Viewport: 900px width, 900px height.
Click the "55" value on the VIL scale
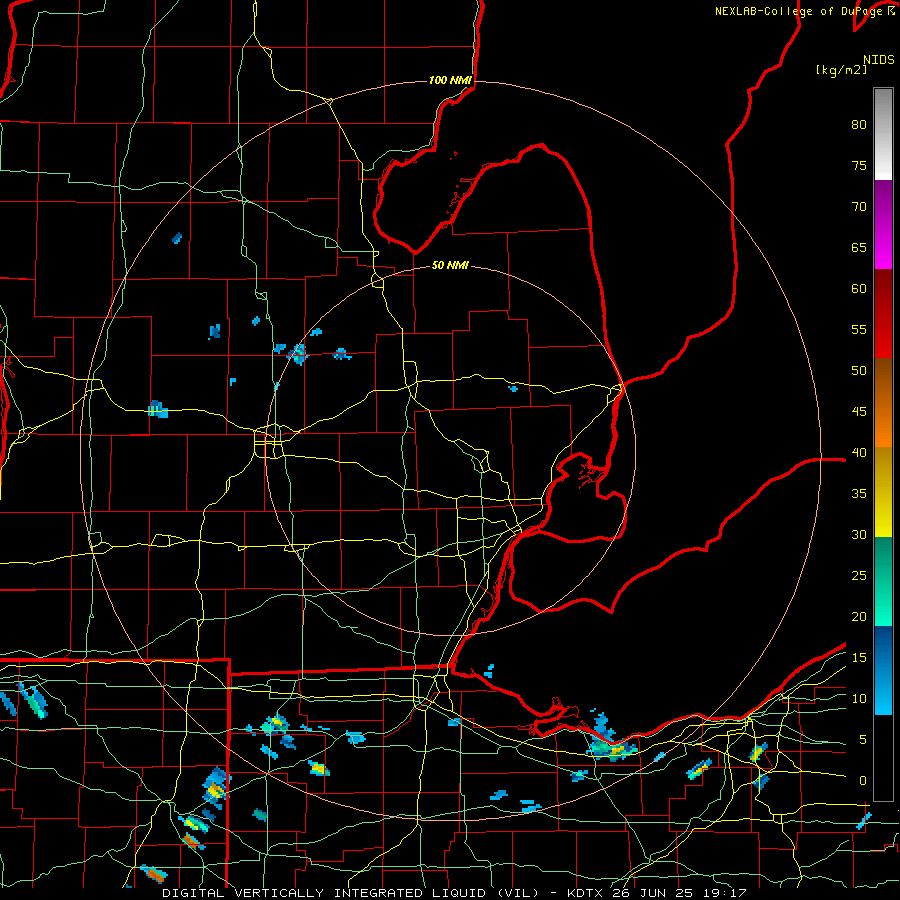(859, 330)
